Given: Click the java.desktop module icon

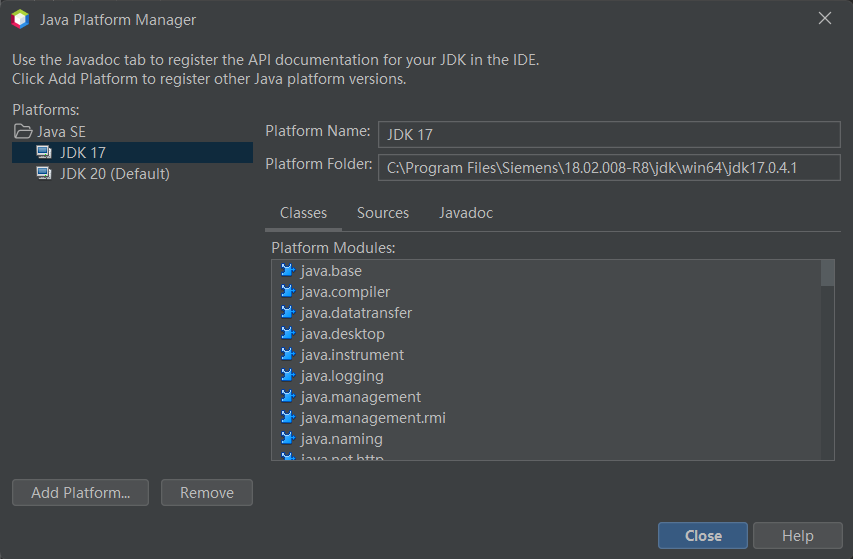Looking at the screenshot, I should tap(288, 334).
